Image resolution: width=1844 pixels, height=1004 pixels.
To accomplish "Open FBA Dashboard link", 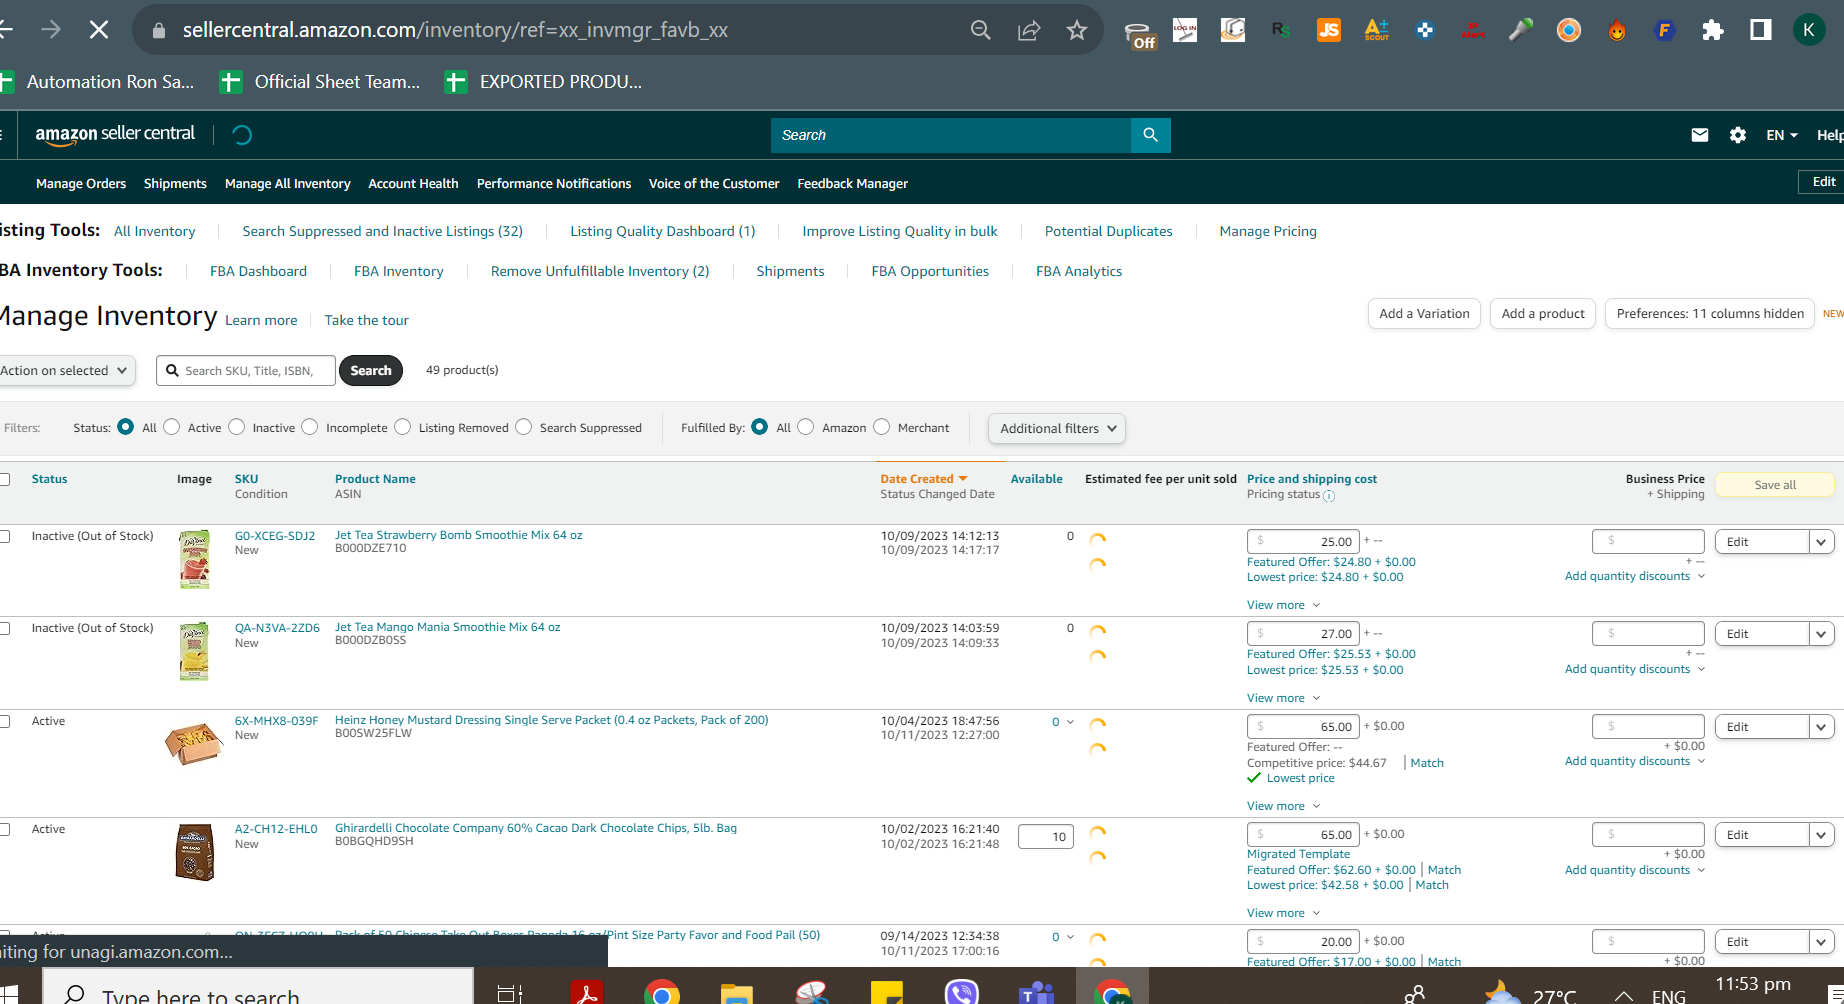I will pyautogui.click(x=258, y=271).
